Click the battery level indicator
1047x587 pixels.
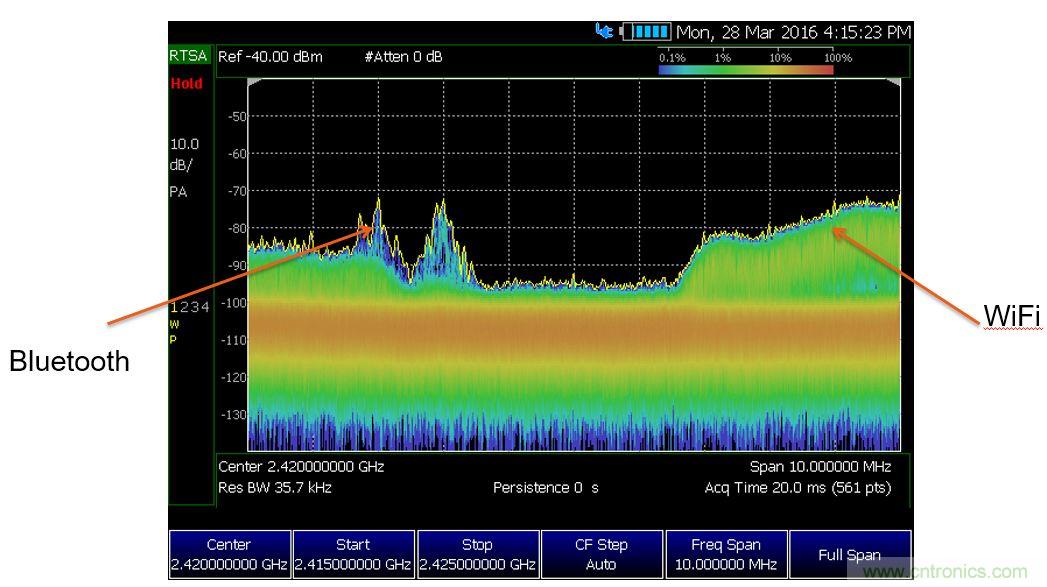pos(646,32)
